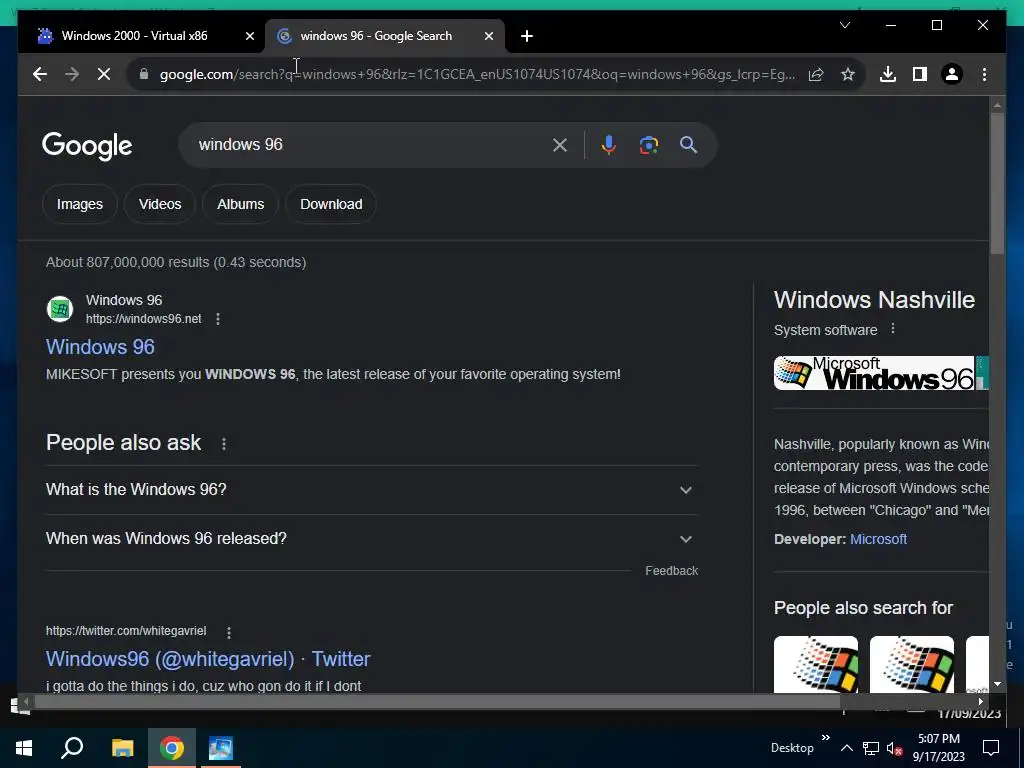Click the scroll down arrow of page scrollbar

997,684
